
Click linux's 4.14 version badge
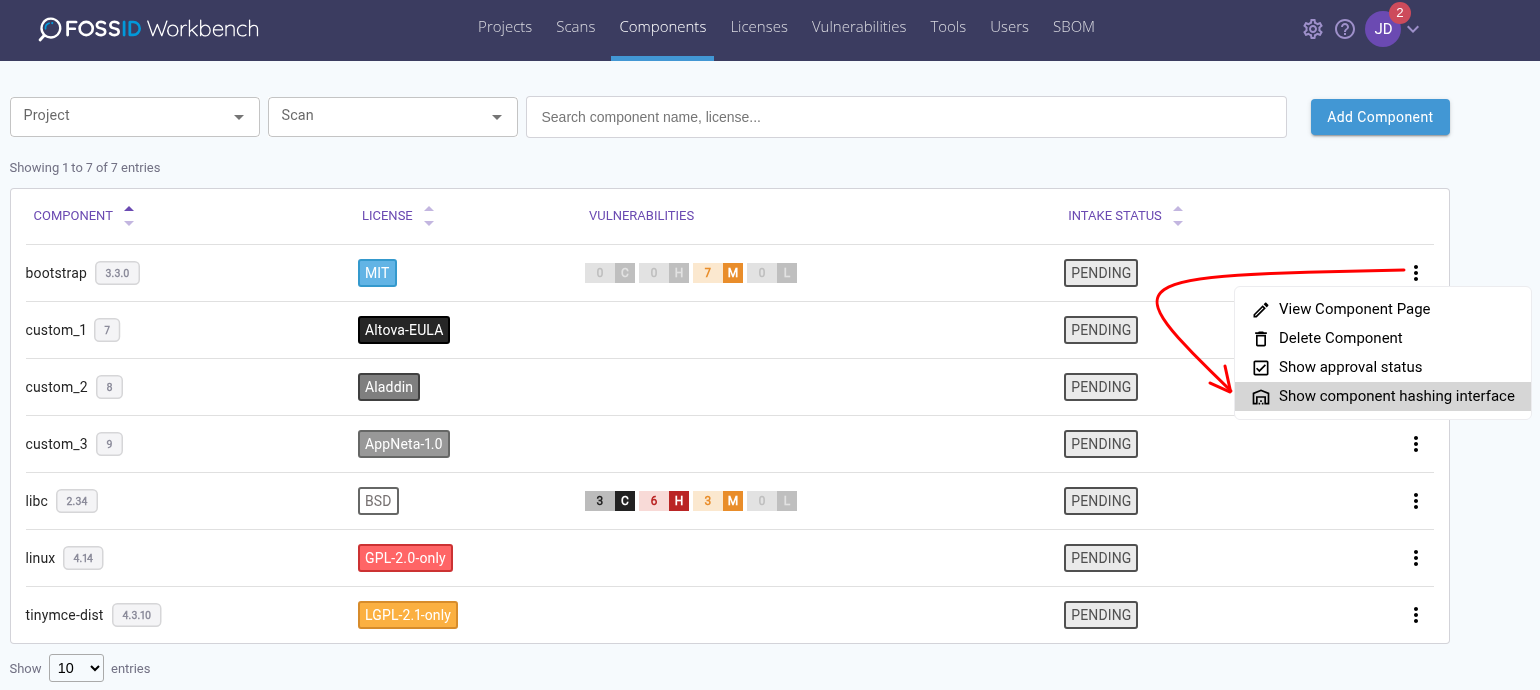83,558
